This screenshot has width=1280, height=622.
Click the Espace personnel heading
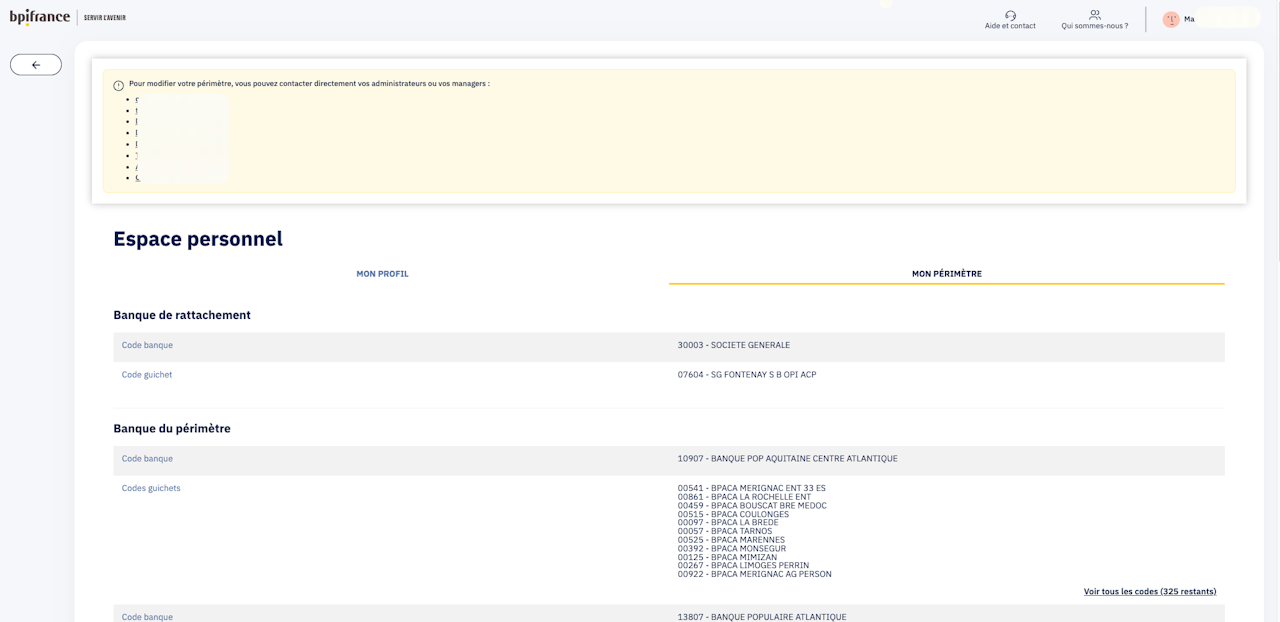[198, 239]
